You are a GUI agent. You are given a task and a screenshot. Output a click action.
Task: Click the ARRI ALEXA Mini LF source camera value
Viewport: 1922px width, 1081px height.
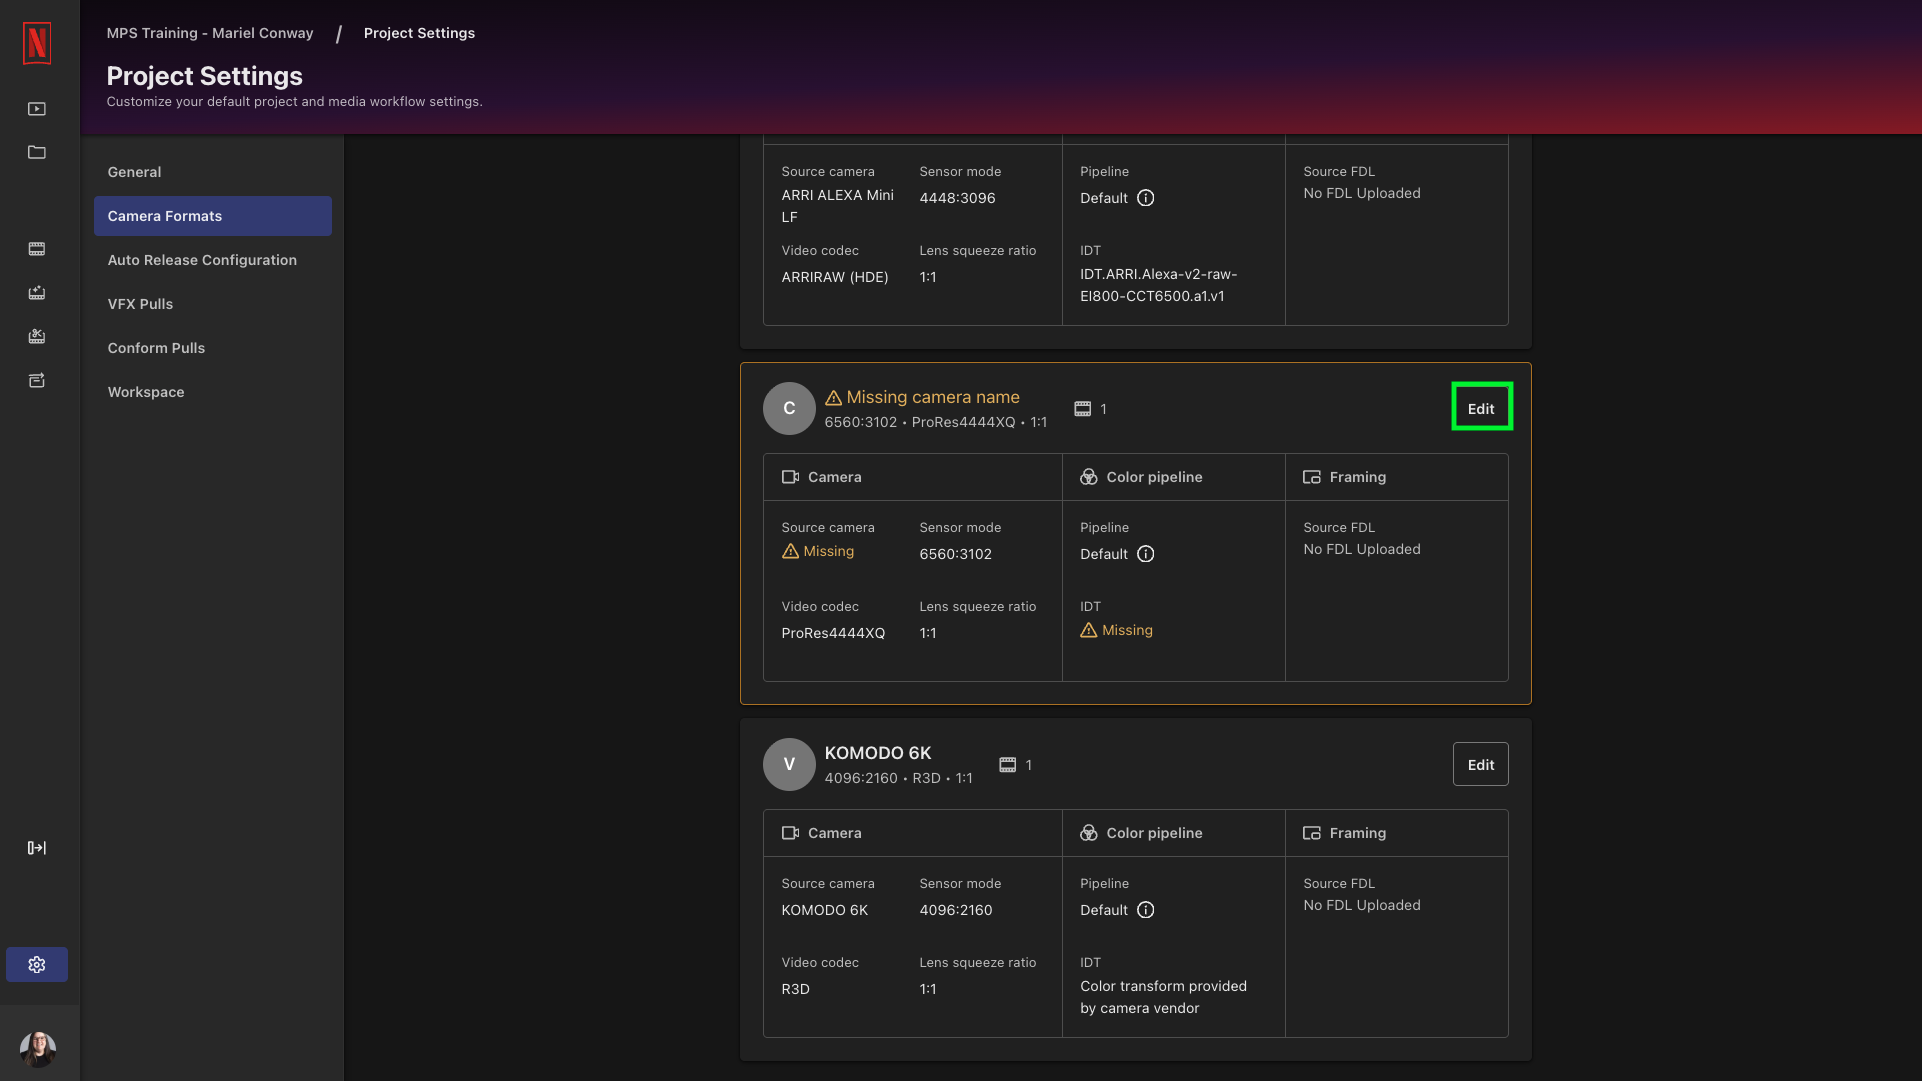[x=838, y=206]
